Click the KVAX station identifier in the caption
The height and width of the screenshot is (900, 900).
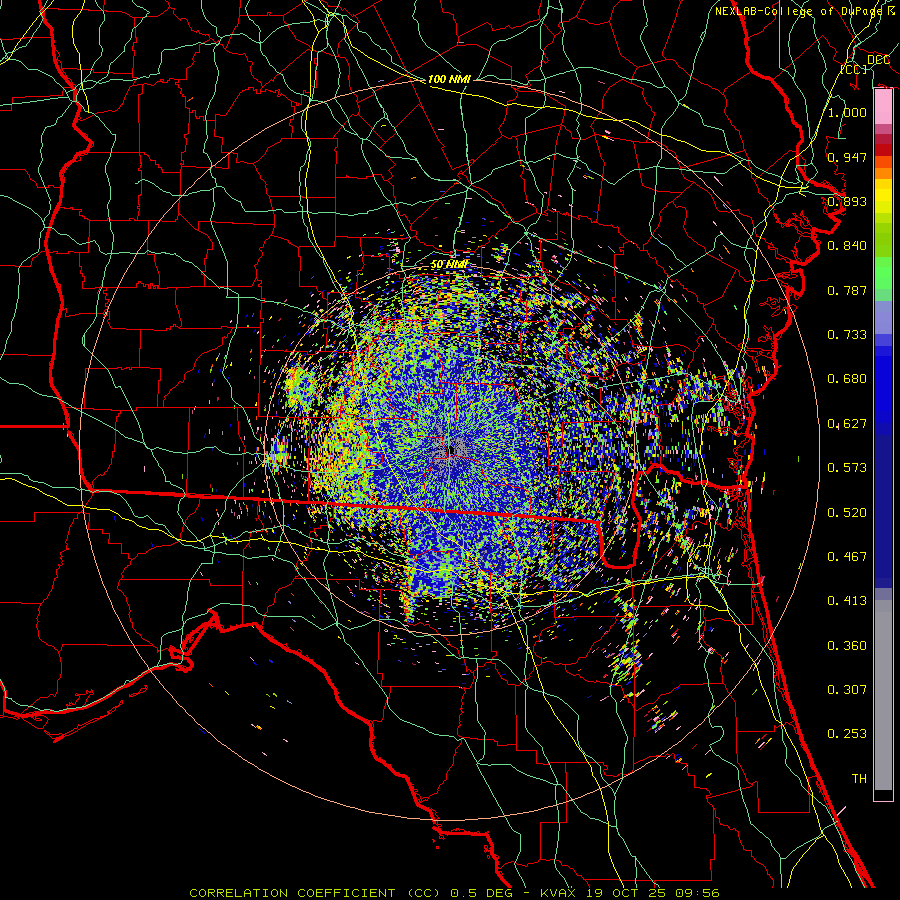click(558, 893)
